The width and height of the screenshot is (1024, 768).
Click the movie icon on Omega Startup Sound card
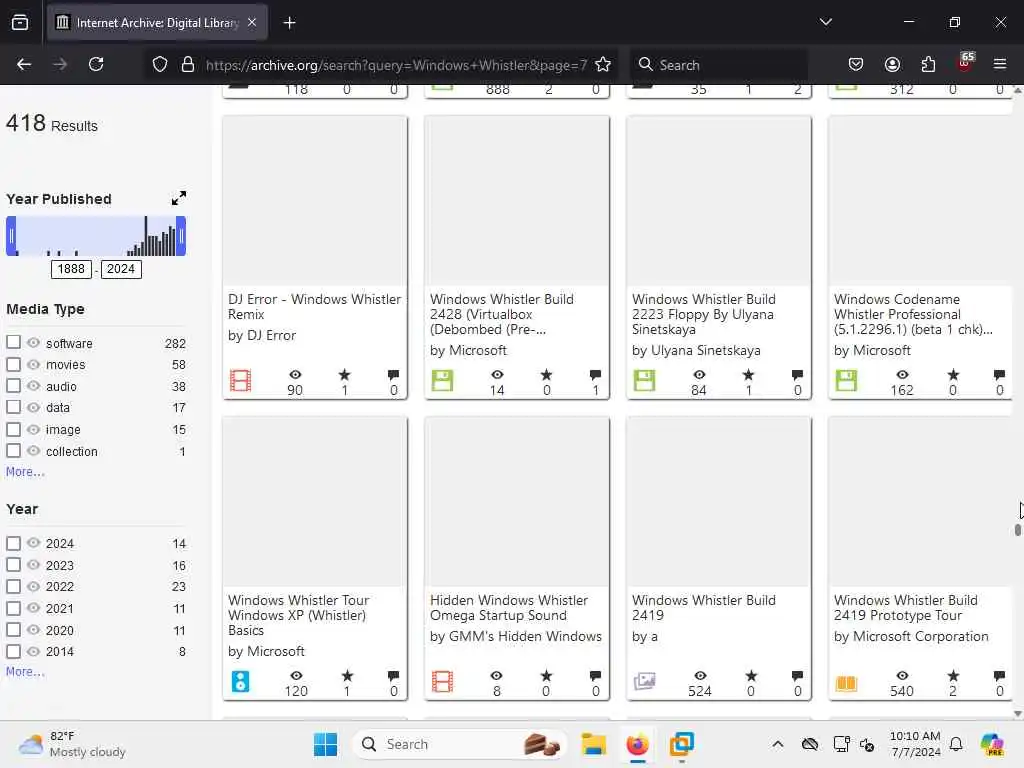[442, 681]
